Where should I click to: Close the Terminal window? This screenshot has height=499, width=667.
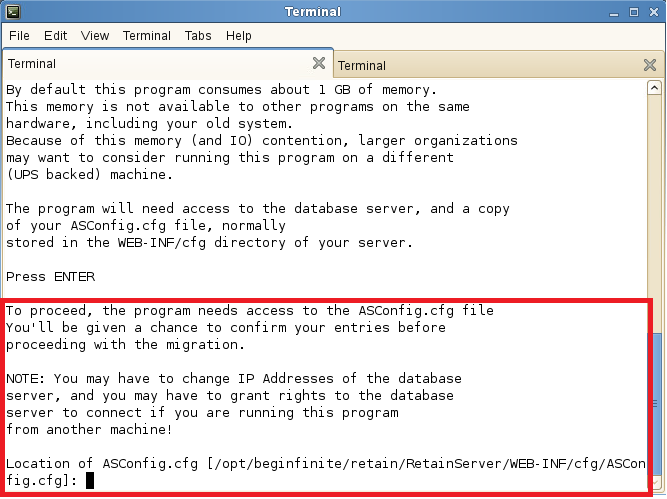click(x=652, y=12)
